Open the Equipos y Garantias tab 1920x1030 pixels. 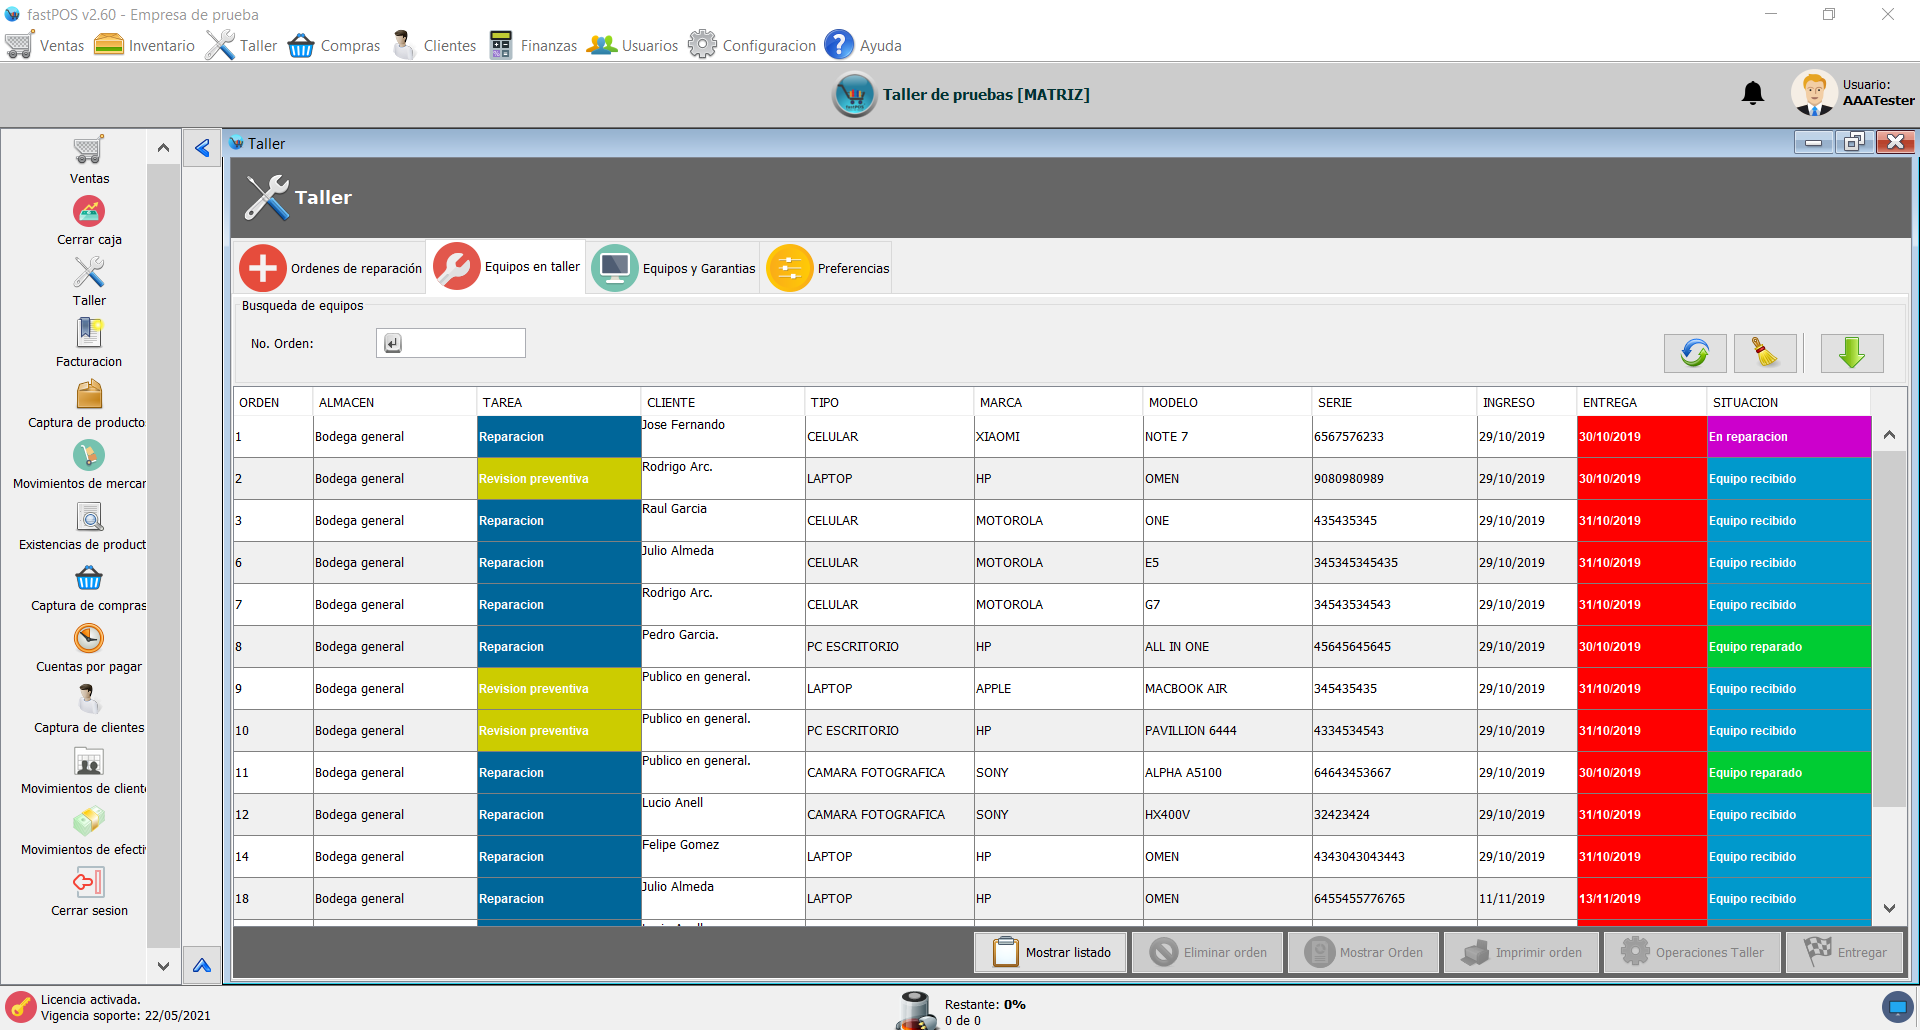pyautogui.click(x=674, y=268)
